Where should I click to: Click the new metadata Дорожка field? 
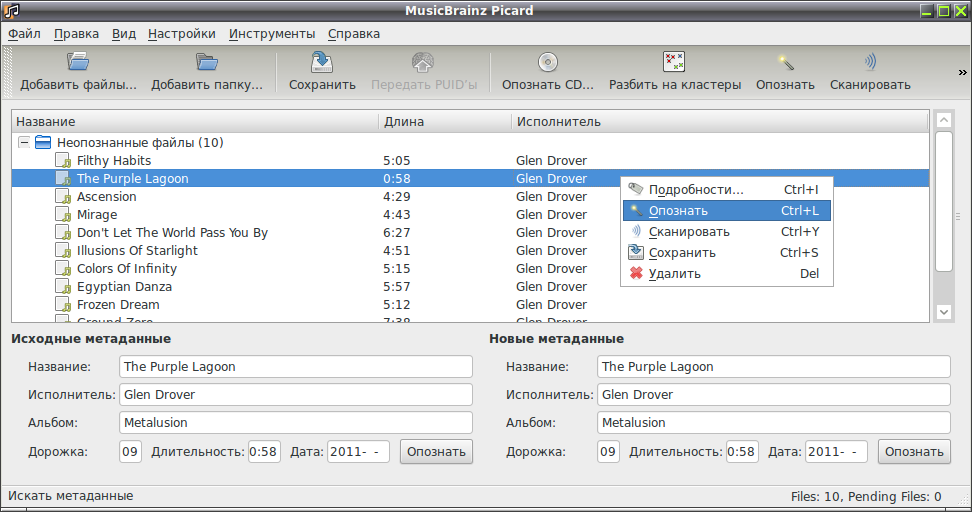[608, 451]
